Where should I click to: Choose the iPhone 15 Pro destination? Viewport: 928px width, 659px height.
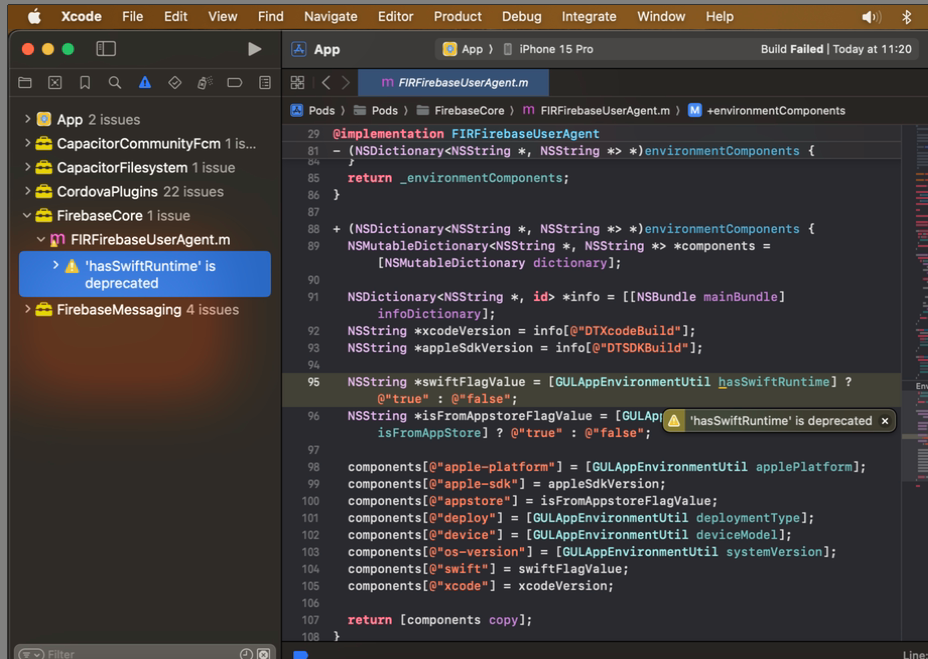pyautogui.click(x=548, y=49)
